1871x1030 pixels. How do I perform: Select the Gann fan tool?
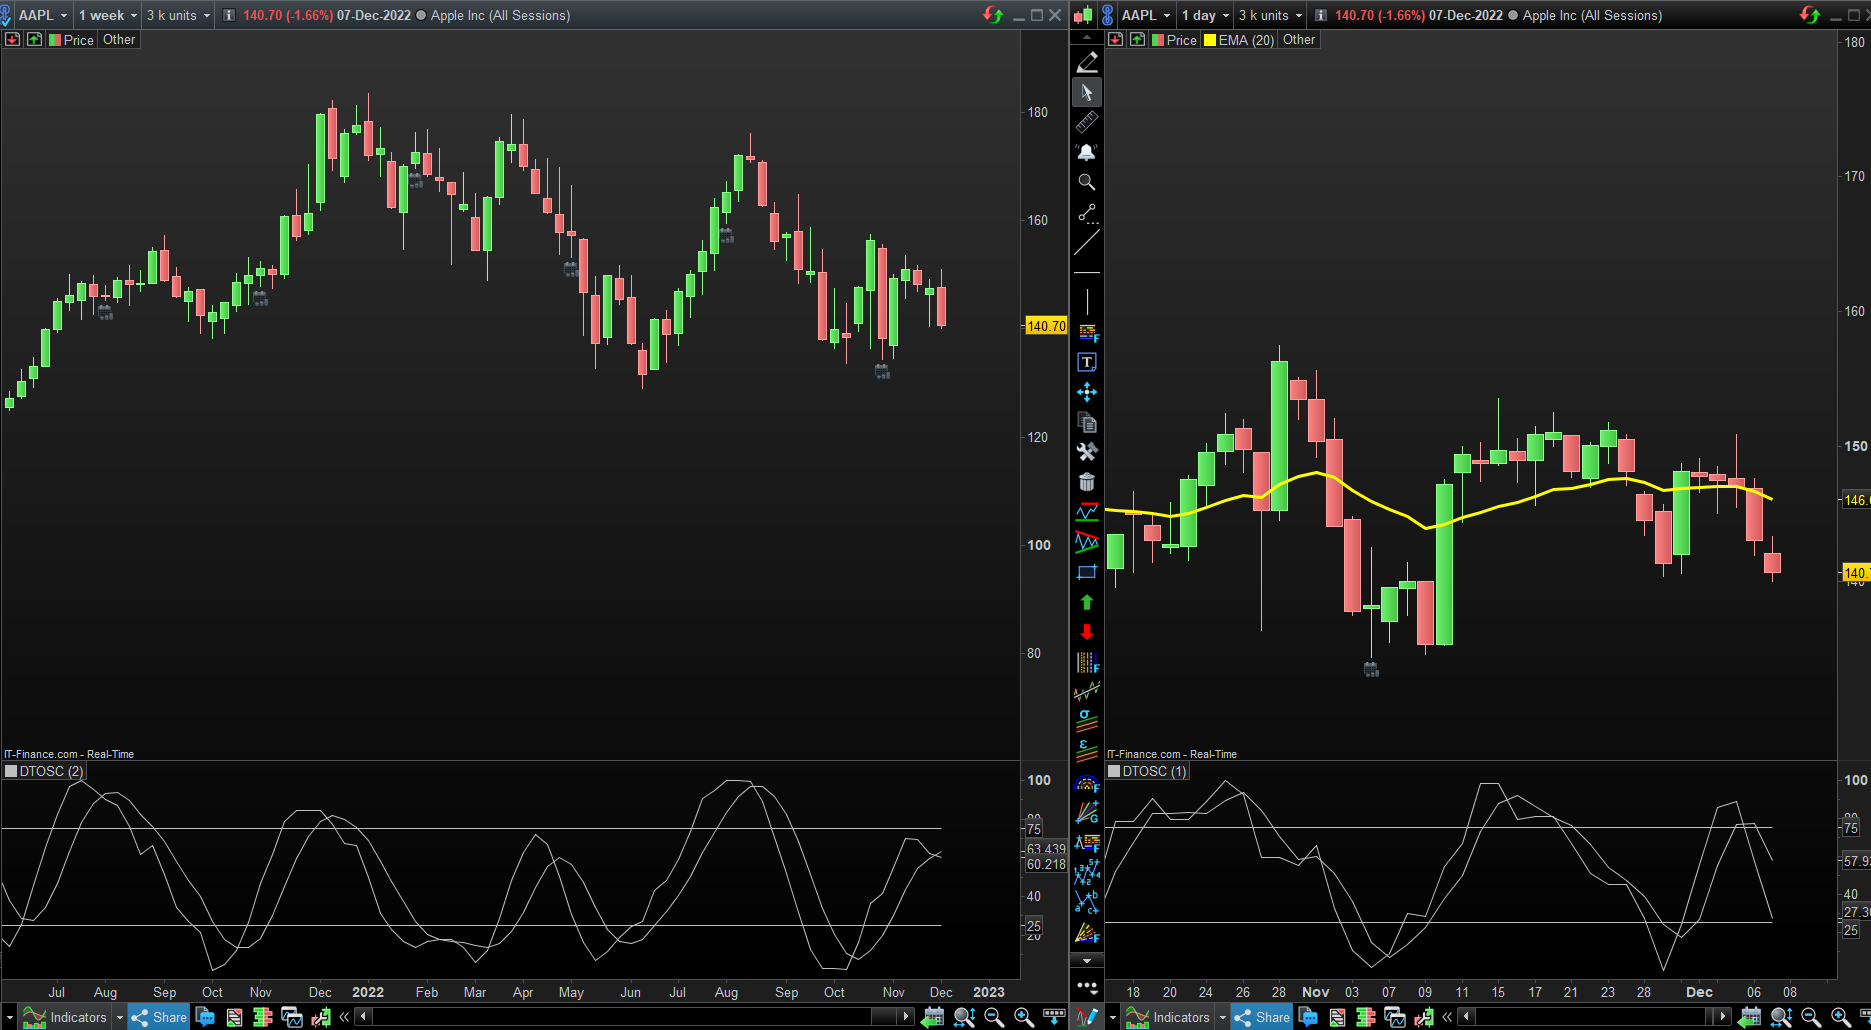pyautogui.click(x=1087, y=812)
